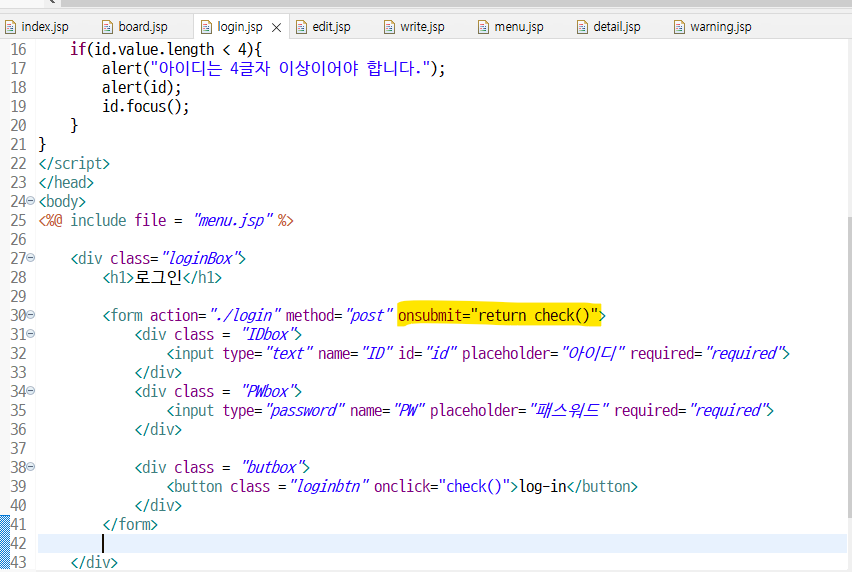This screenshot has height=572, width=852.
Task: Click the vertical scrollbar of the editor
Action: click(x=849, y=367)
